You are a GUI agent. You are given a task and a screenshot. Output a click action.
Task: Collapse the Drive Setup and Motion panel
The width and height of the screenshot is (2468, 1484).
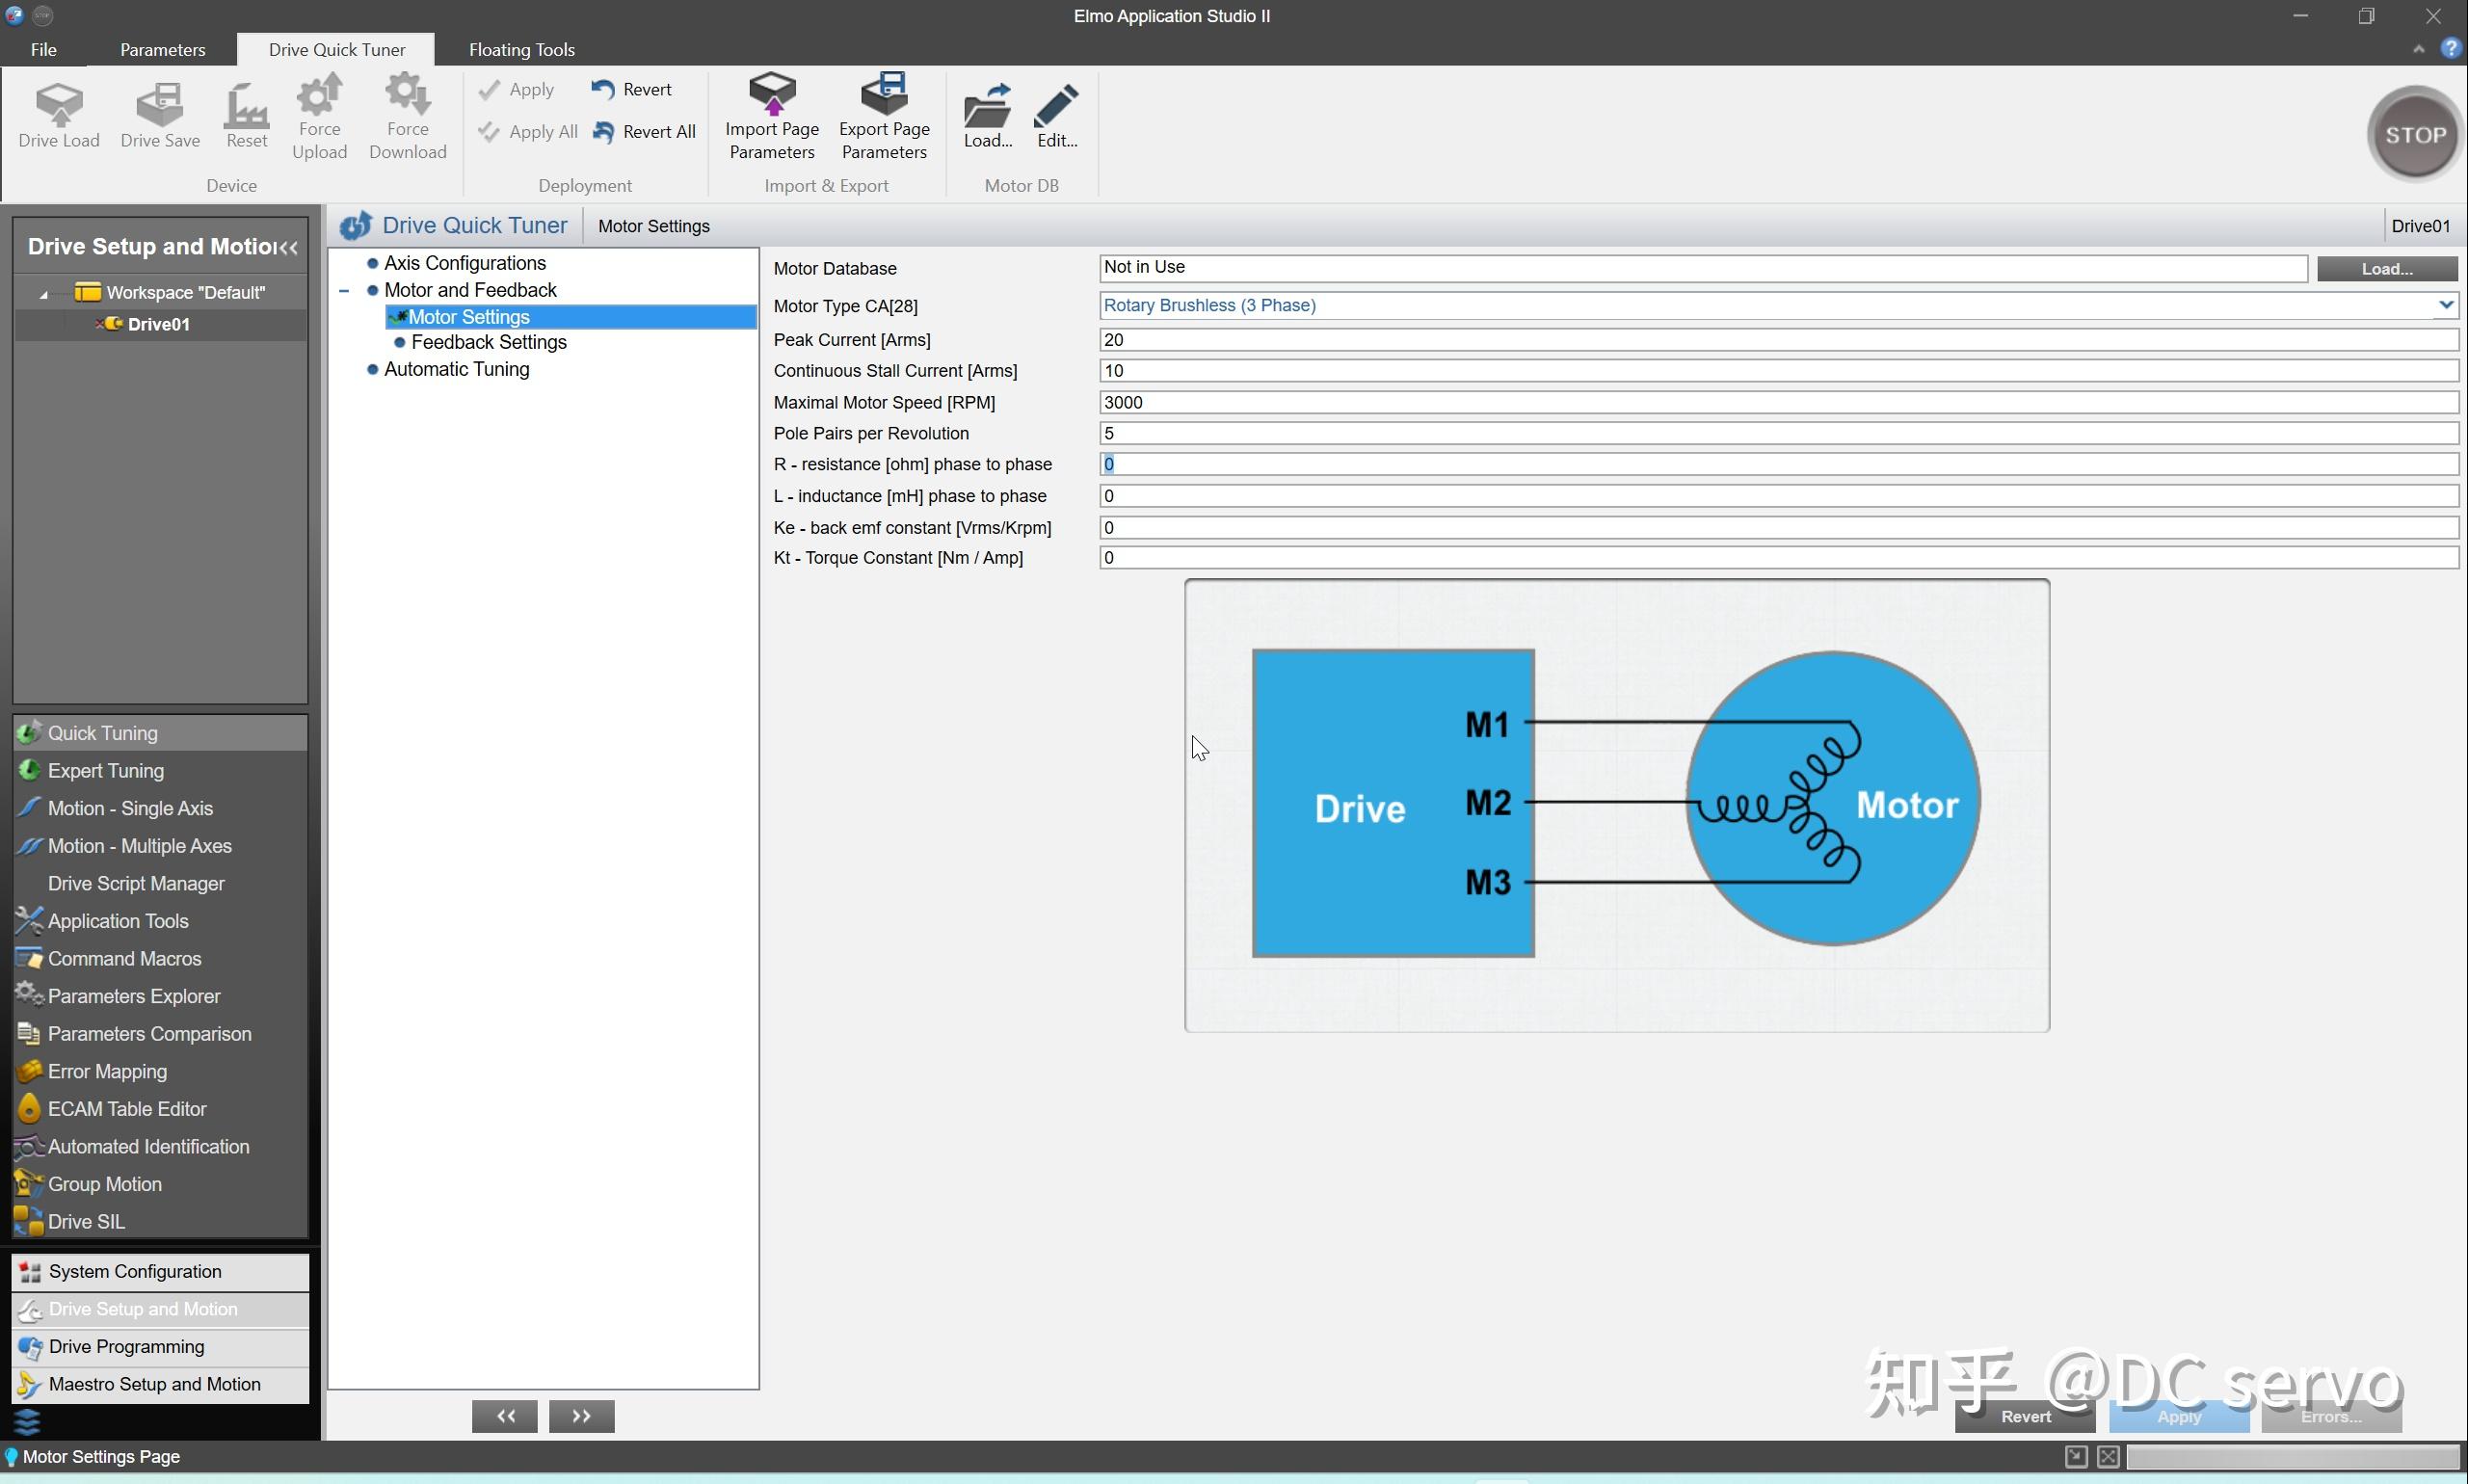point(289,247)
